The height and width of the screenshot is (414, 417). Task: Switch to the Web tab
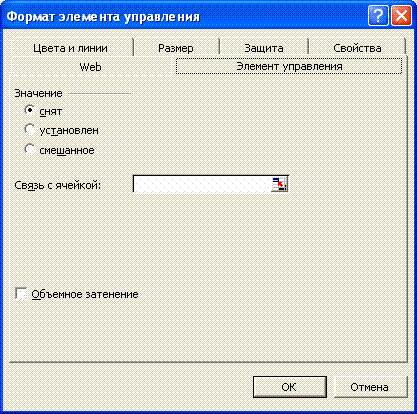coord(90,67)
